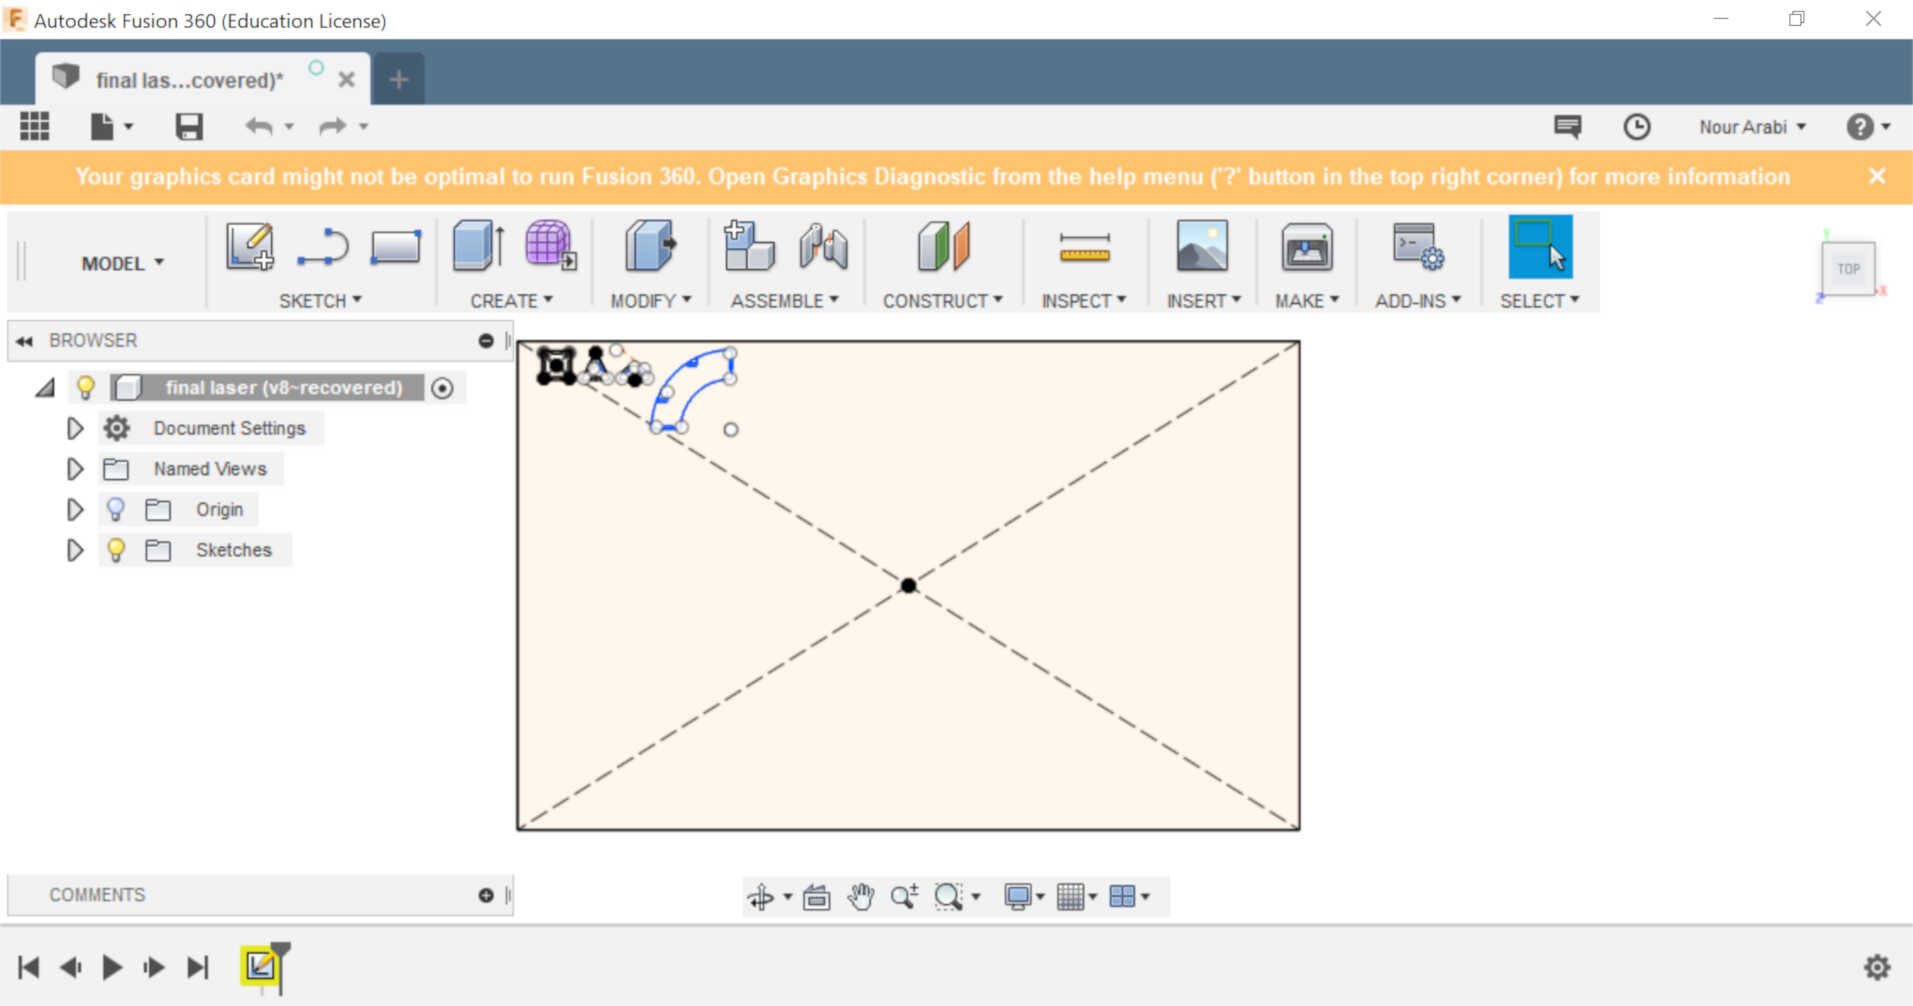Add a new design tab
This screenshot has height=1006, width=1913.
(x=399, y=79)
